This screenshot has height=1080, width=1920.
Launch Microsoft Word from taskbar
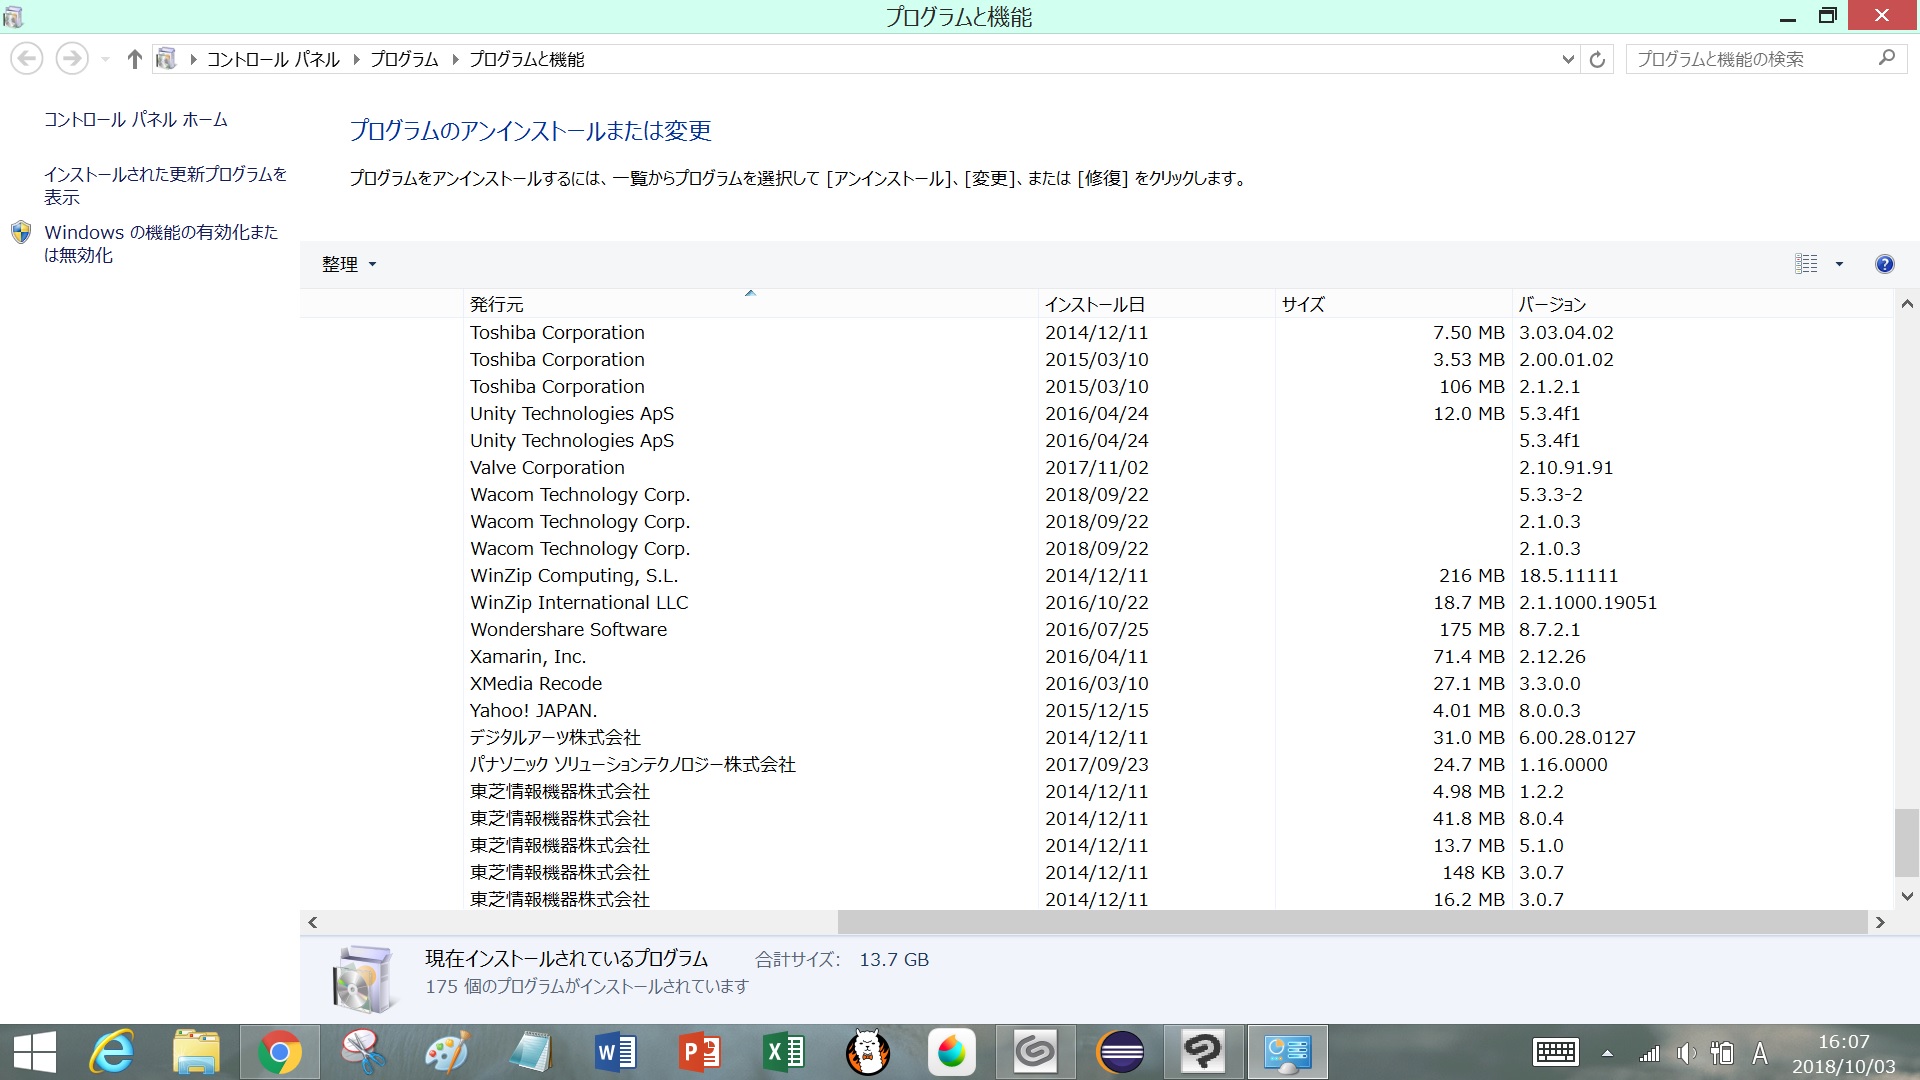pyautogui.click(x=615, y=1052)
